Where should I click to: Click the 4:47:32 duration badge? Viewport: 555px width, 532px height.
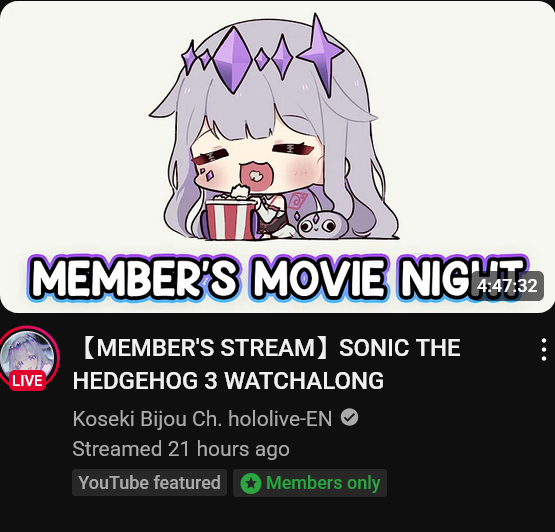(507, 286)
